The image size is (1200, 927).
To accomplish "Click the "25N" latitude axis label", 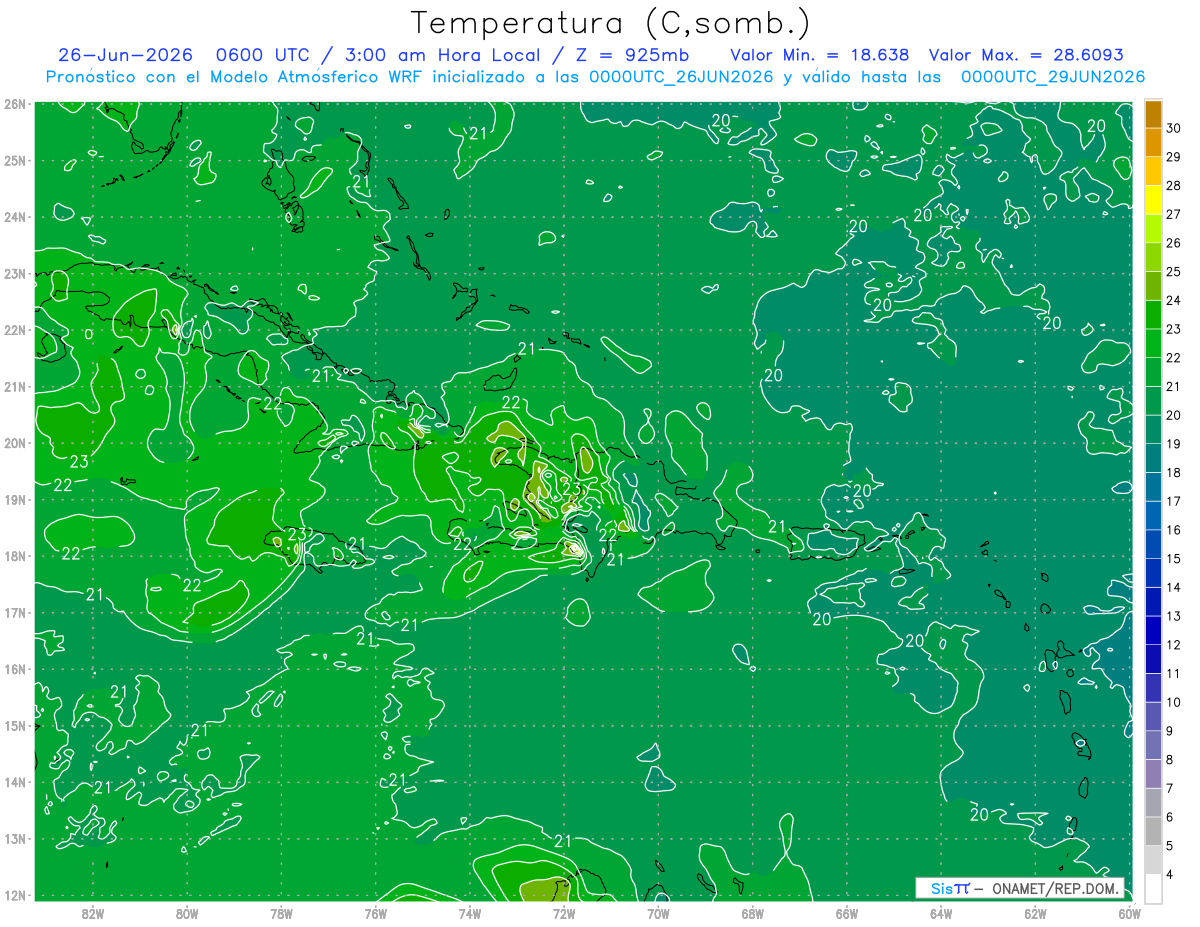I will pos(14,160).
